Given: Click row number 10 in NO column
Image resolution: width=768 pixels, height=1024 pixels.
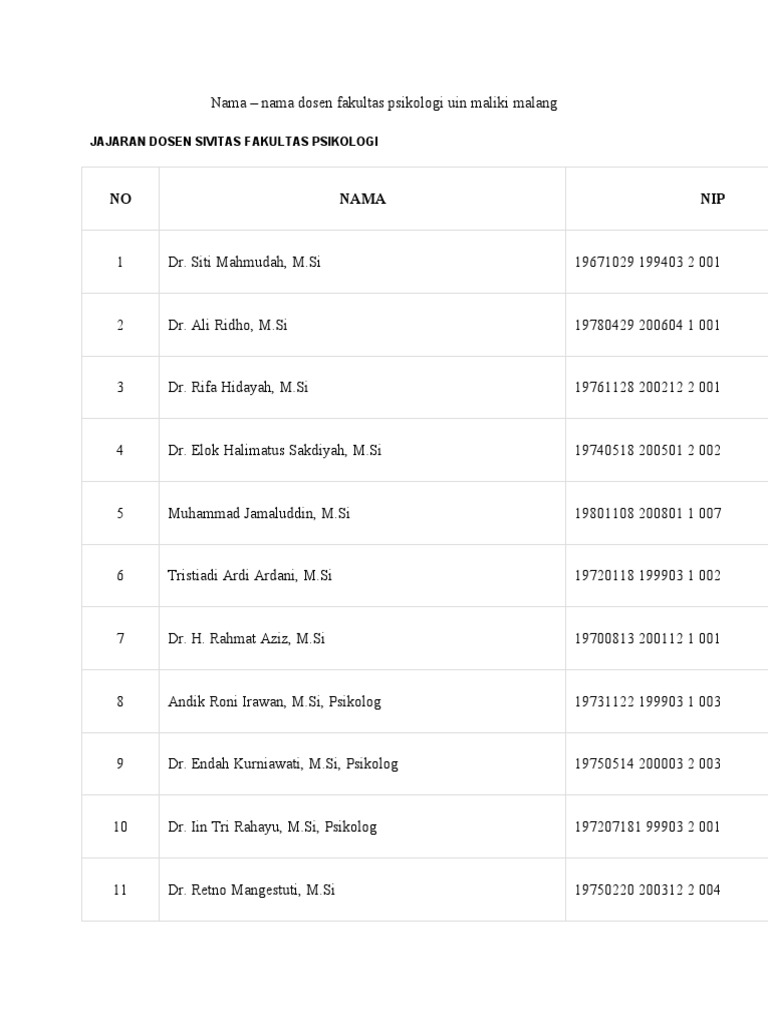Looking at the screenshot, I should point(120,827).
